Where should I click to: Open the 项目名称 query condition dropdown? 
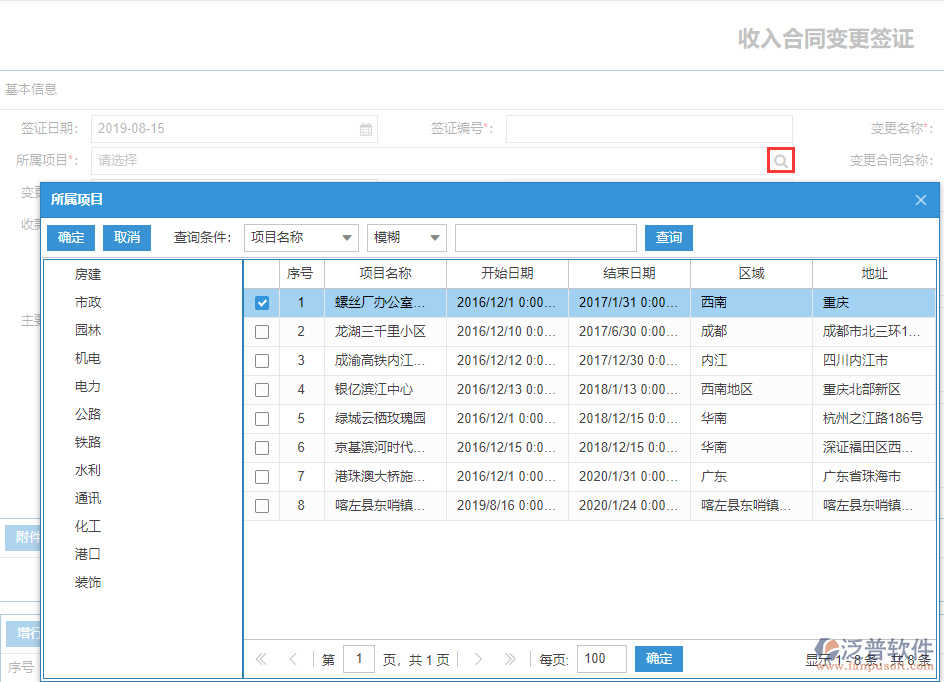(x=300, y=237)
